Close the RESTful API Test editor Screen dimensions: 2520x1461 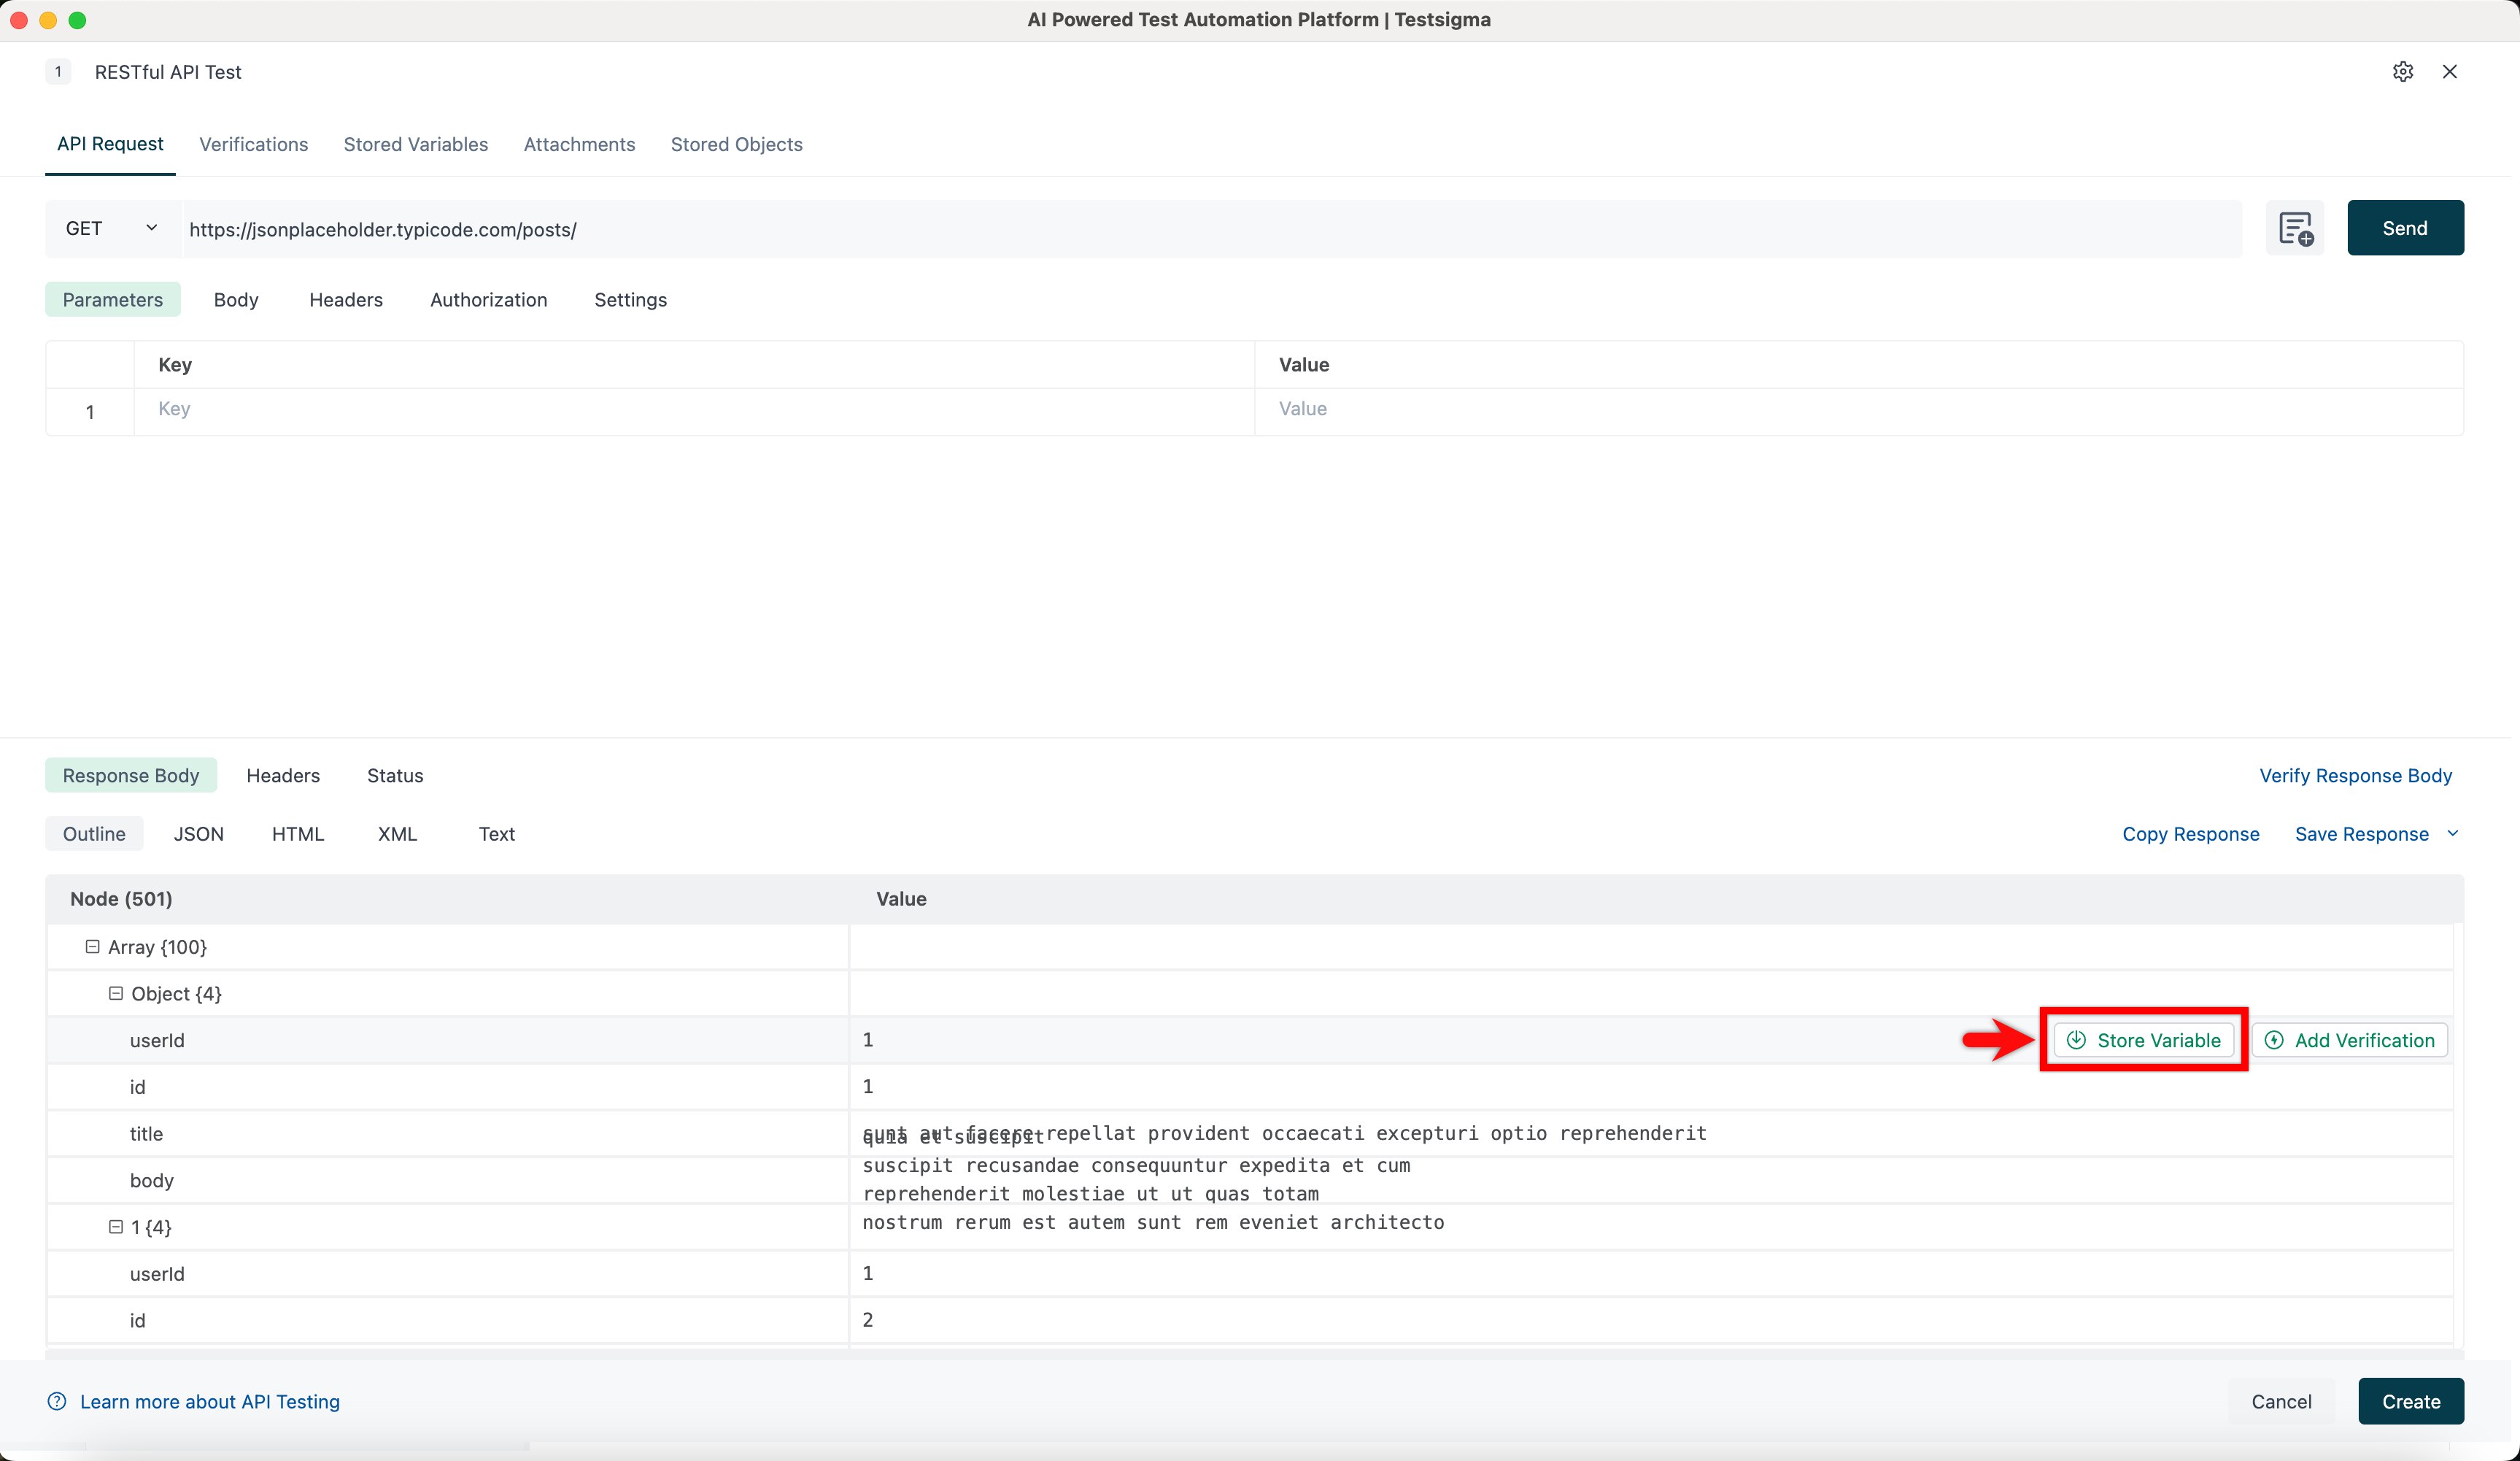pos(2450,71)
